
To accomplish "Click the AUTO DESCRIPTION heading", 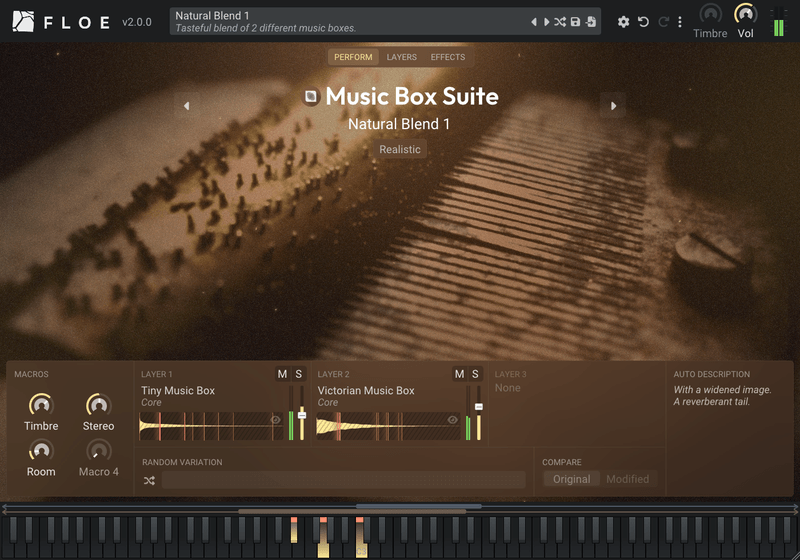I will 712,374.
